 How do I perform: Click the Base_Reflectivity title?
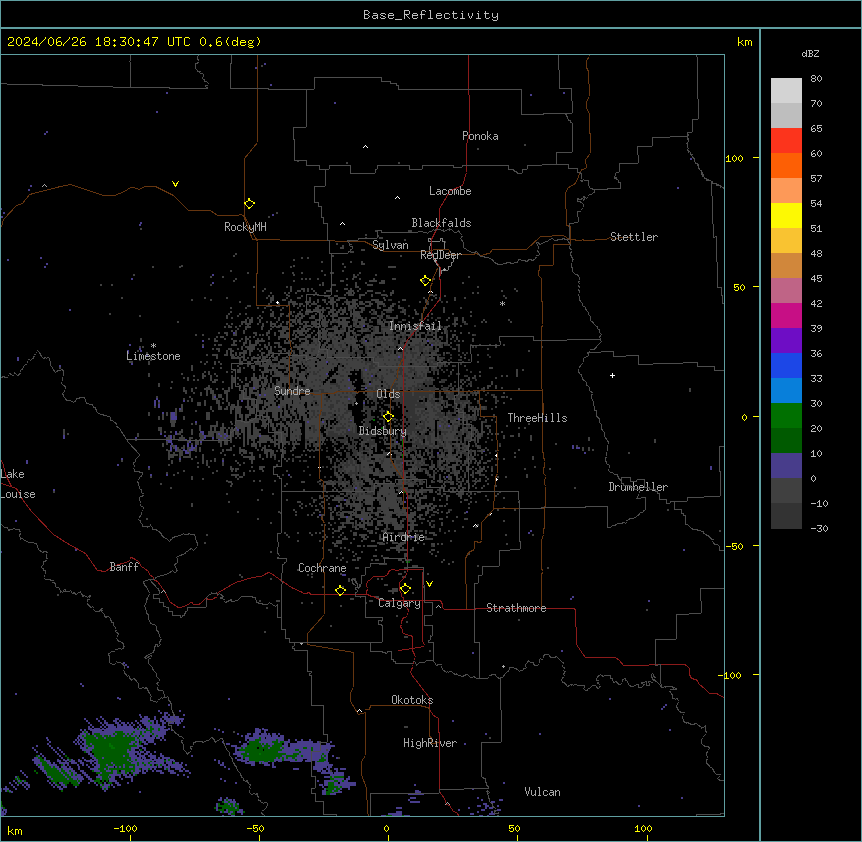431,15
